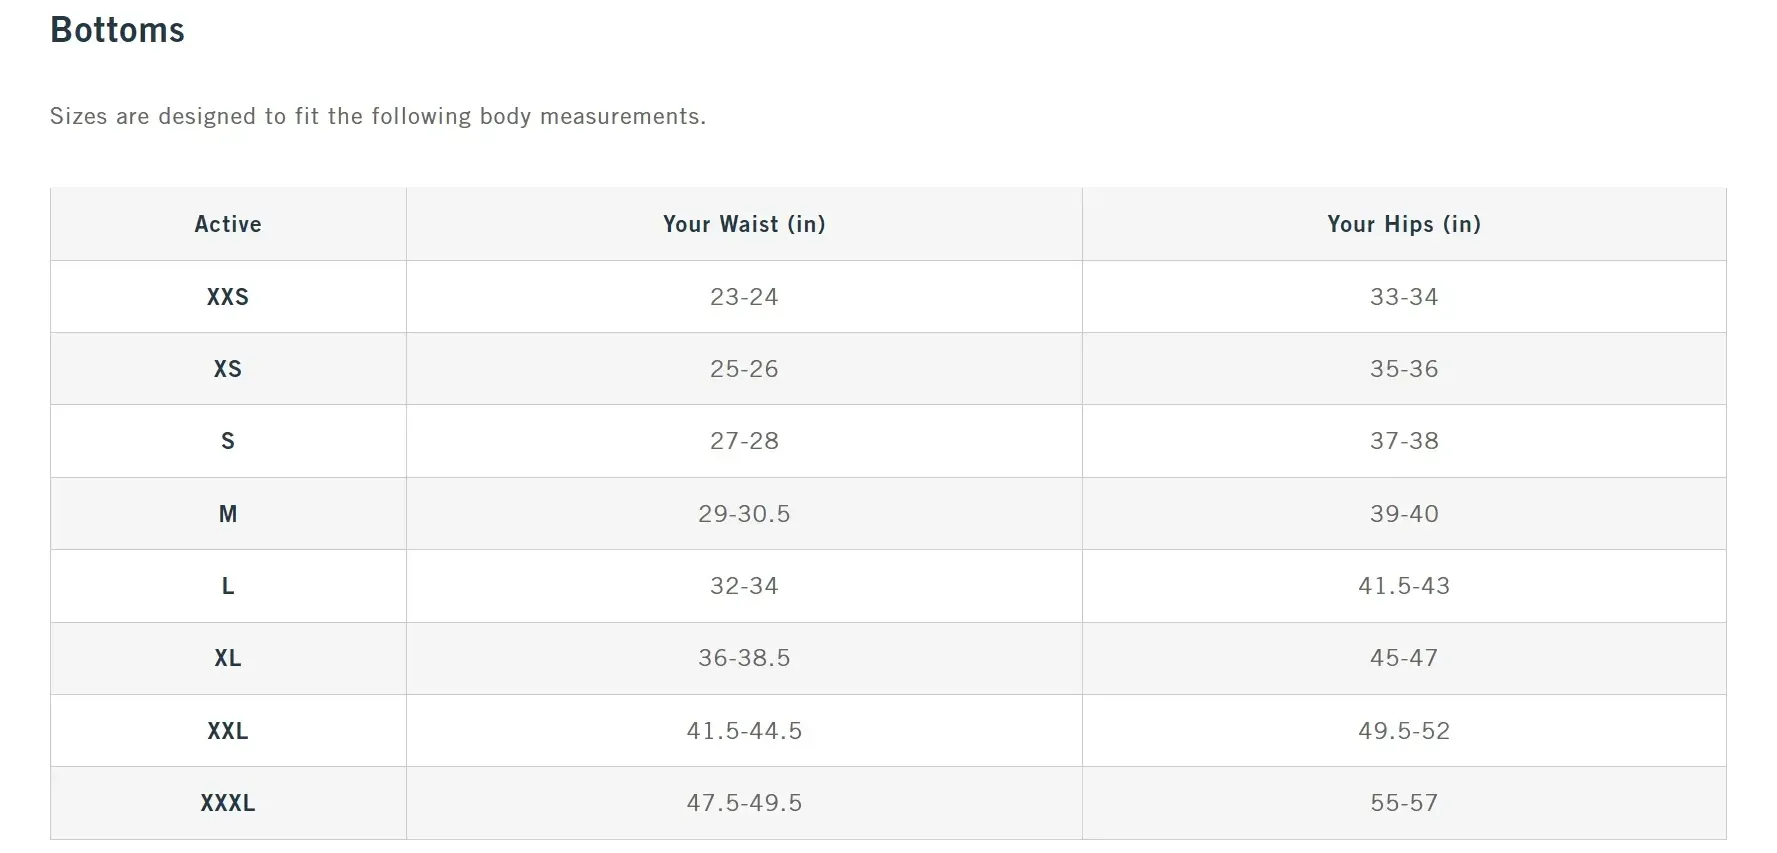Click the sizes description sentence
1777x853 pixels.
click(x=378, y=117)
